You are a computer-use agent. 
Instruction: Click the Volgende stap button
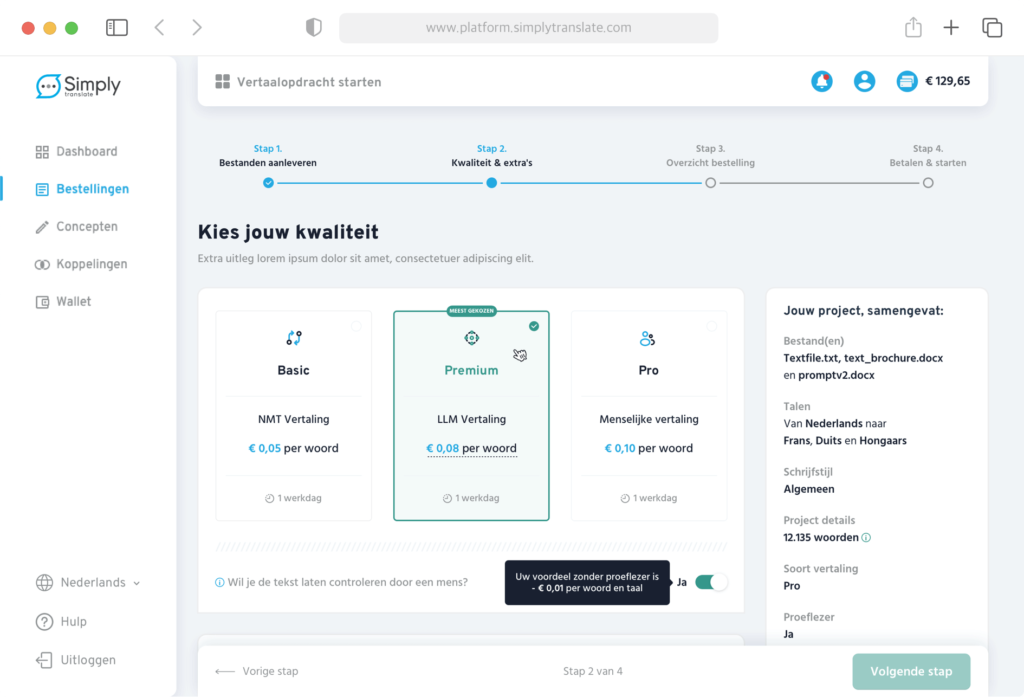pyautogui.click(x=910, y=671)
